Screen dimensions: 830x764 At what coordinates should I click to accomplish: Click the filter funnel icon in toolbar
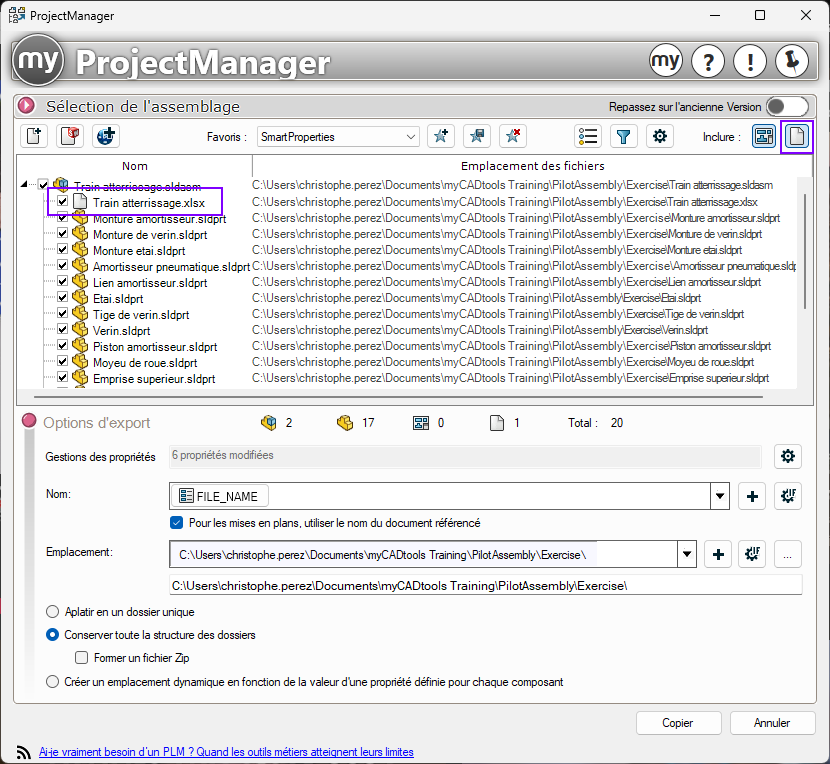tap(623, 137)
